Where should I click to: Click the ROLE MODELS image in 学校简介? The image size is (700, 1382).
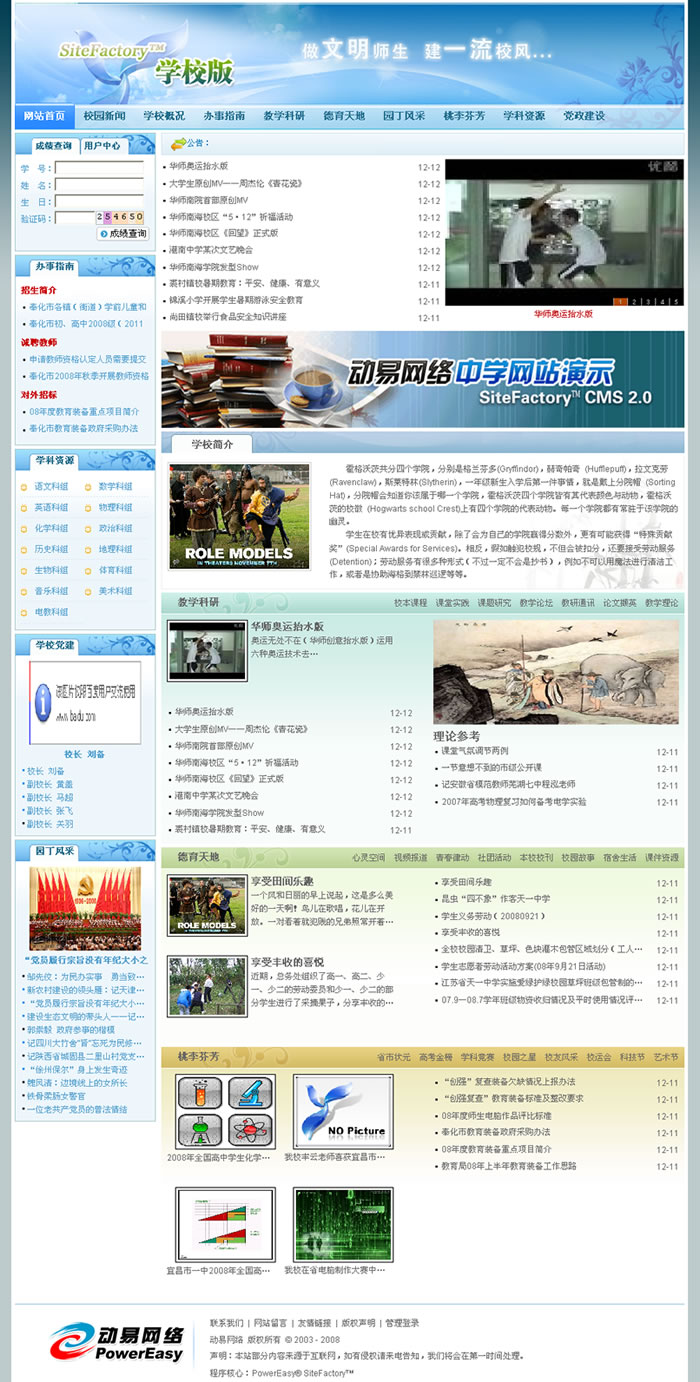coord(238,517)
